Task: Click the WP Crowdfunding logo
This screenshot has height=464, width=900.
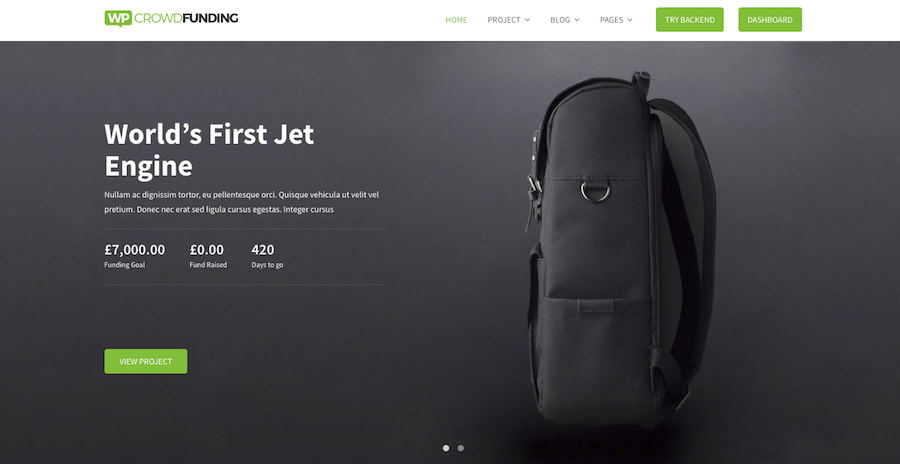Action: click(x=171, y=18)
